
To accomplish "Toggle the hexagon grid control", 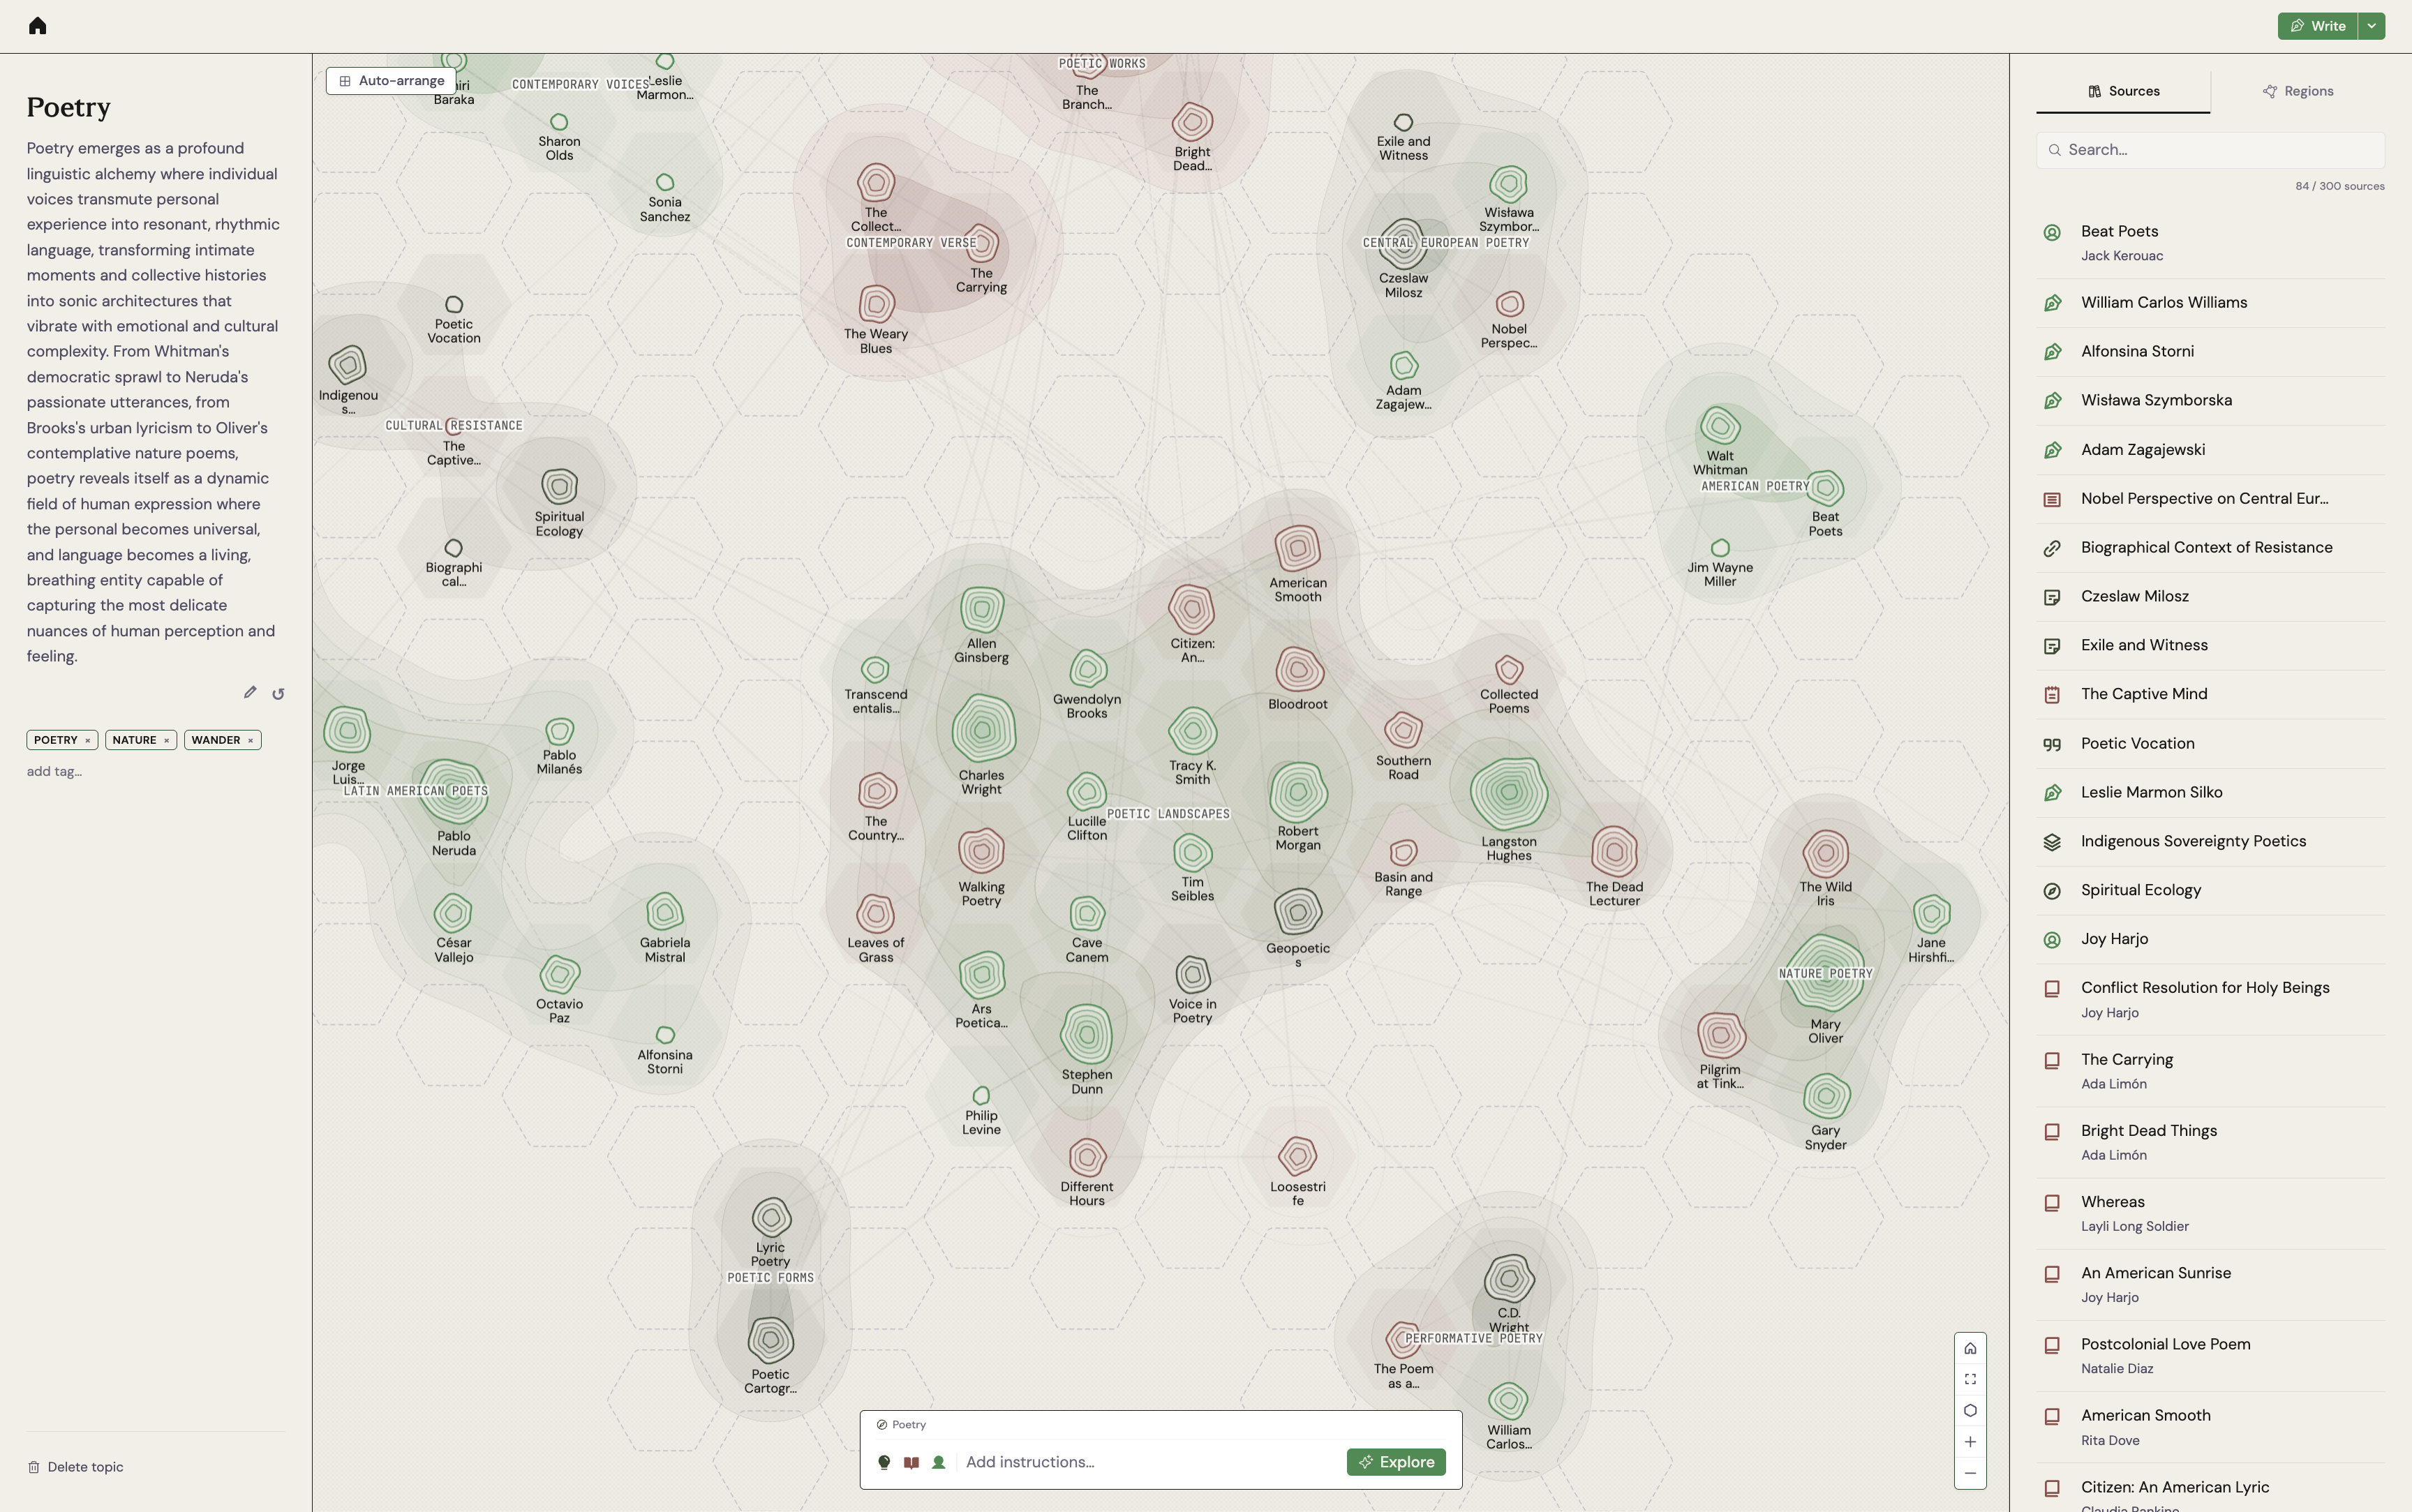I will pos(1970,1410).
